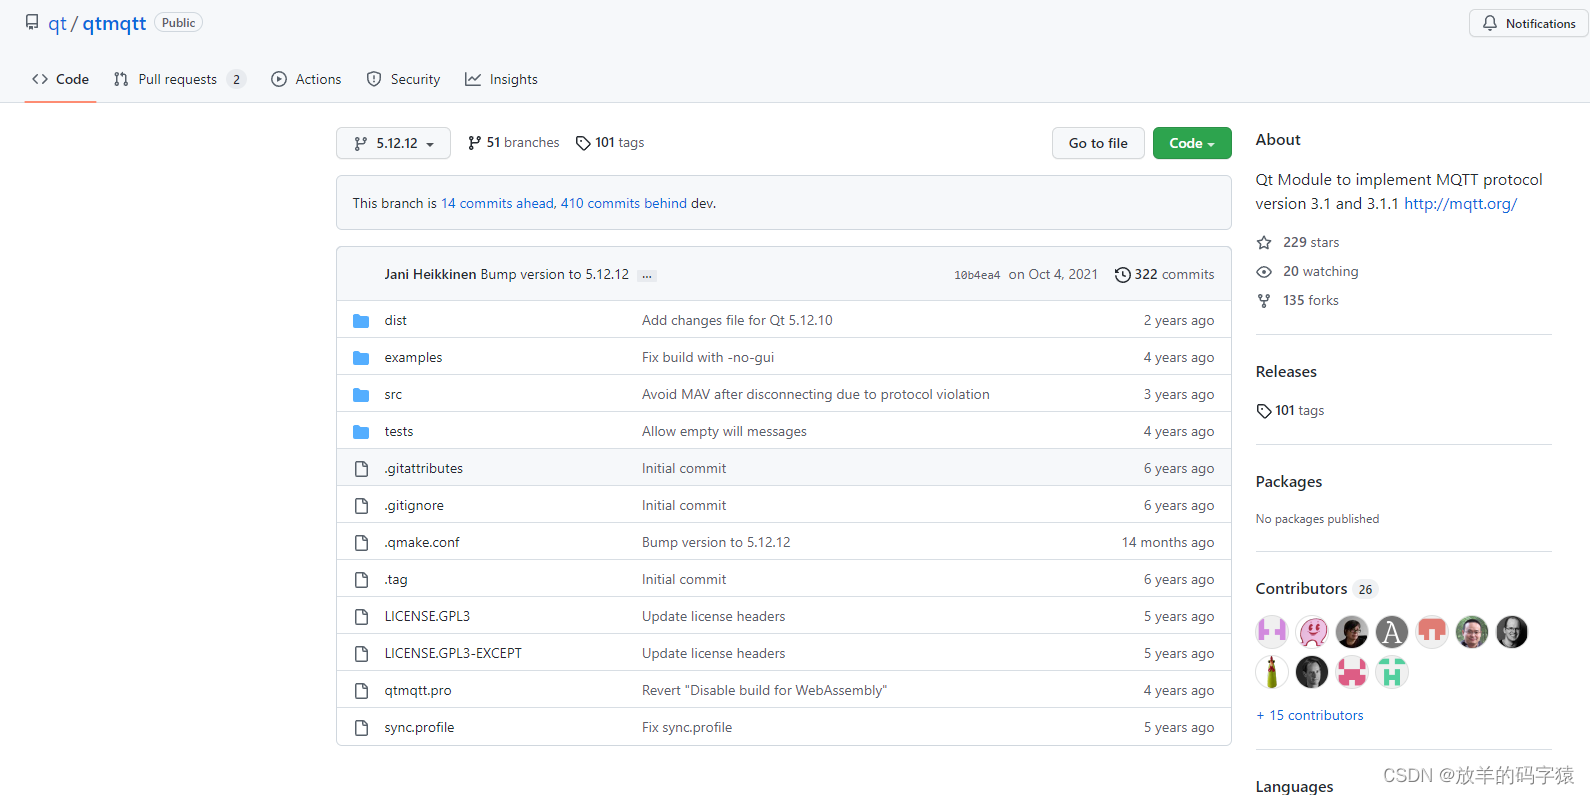The height and width of the screenshot is (795, 1590).
Task: Click first contributor avatar, purple identicon
Action: [x=1272, y=632]
